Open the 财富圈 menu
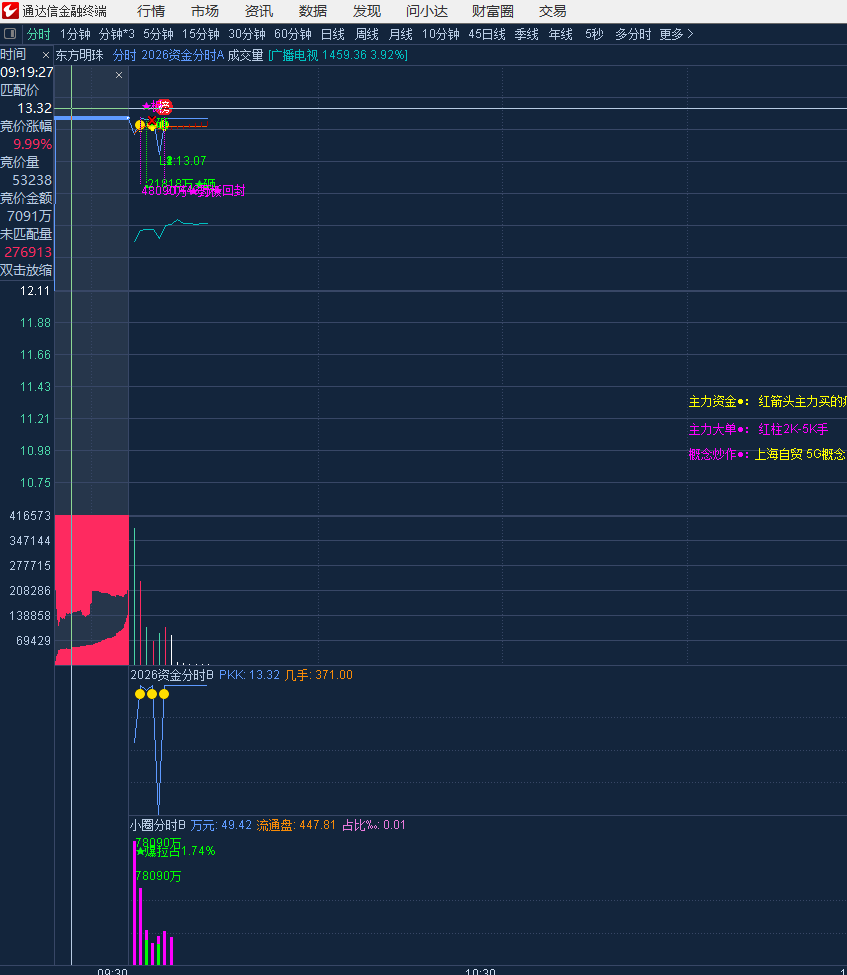 click(492, 11)
